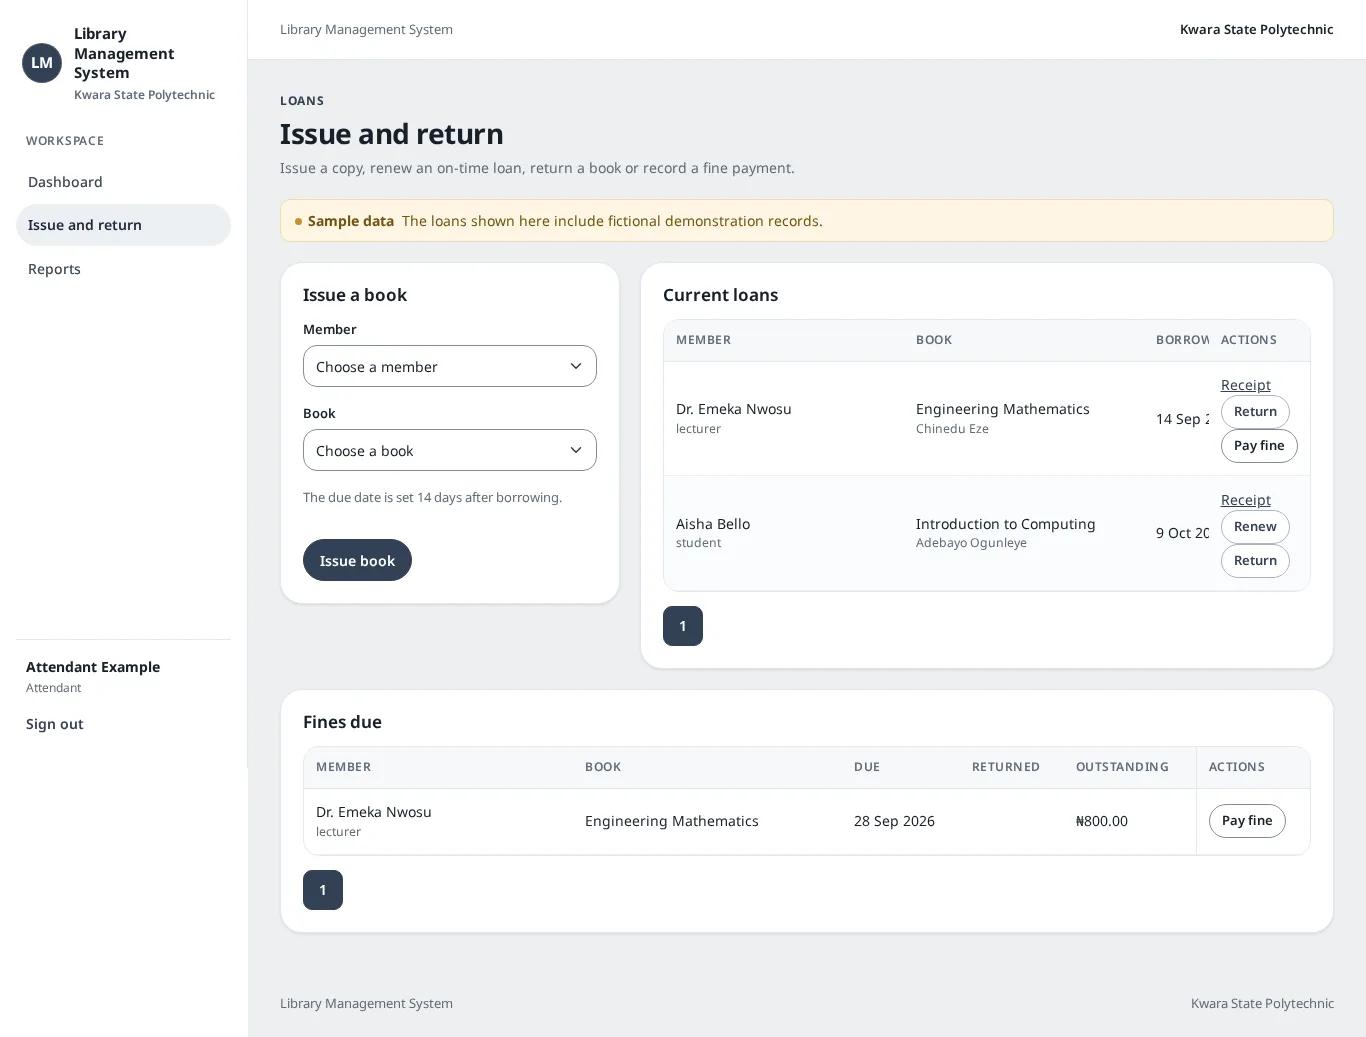The height and width of the screenshot is (1037, 1366).
Task: Click the Library Management System header breadcrumb
Action: pyautogui.click(x=366, y=30)
